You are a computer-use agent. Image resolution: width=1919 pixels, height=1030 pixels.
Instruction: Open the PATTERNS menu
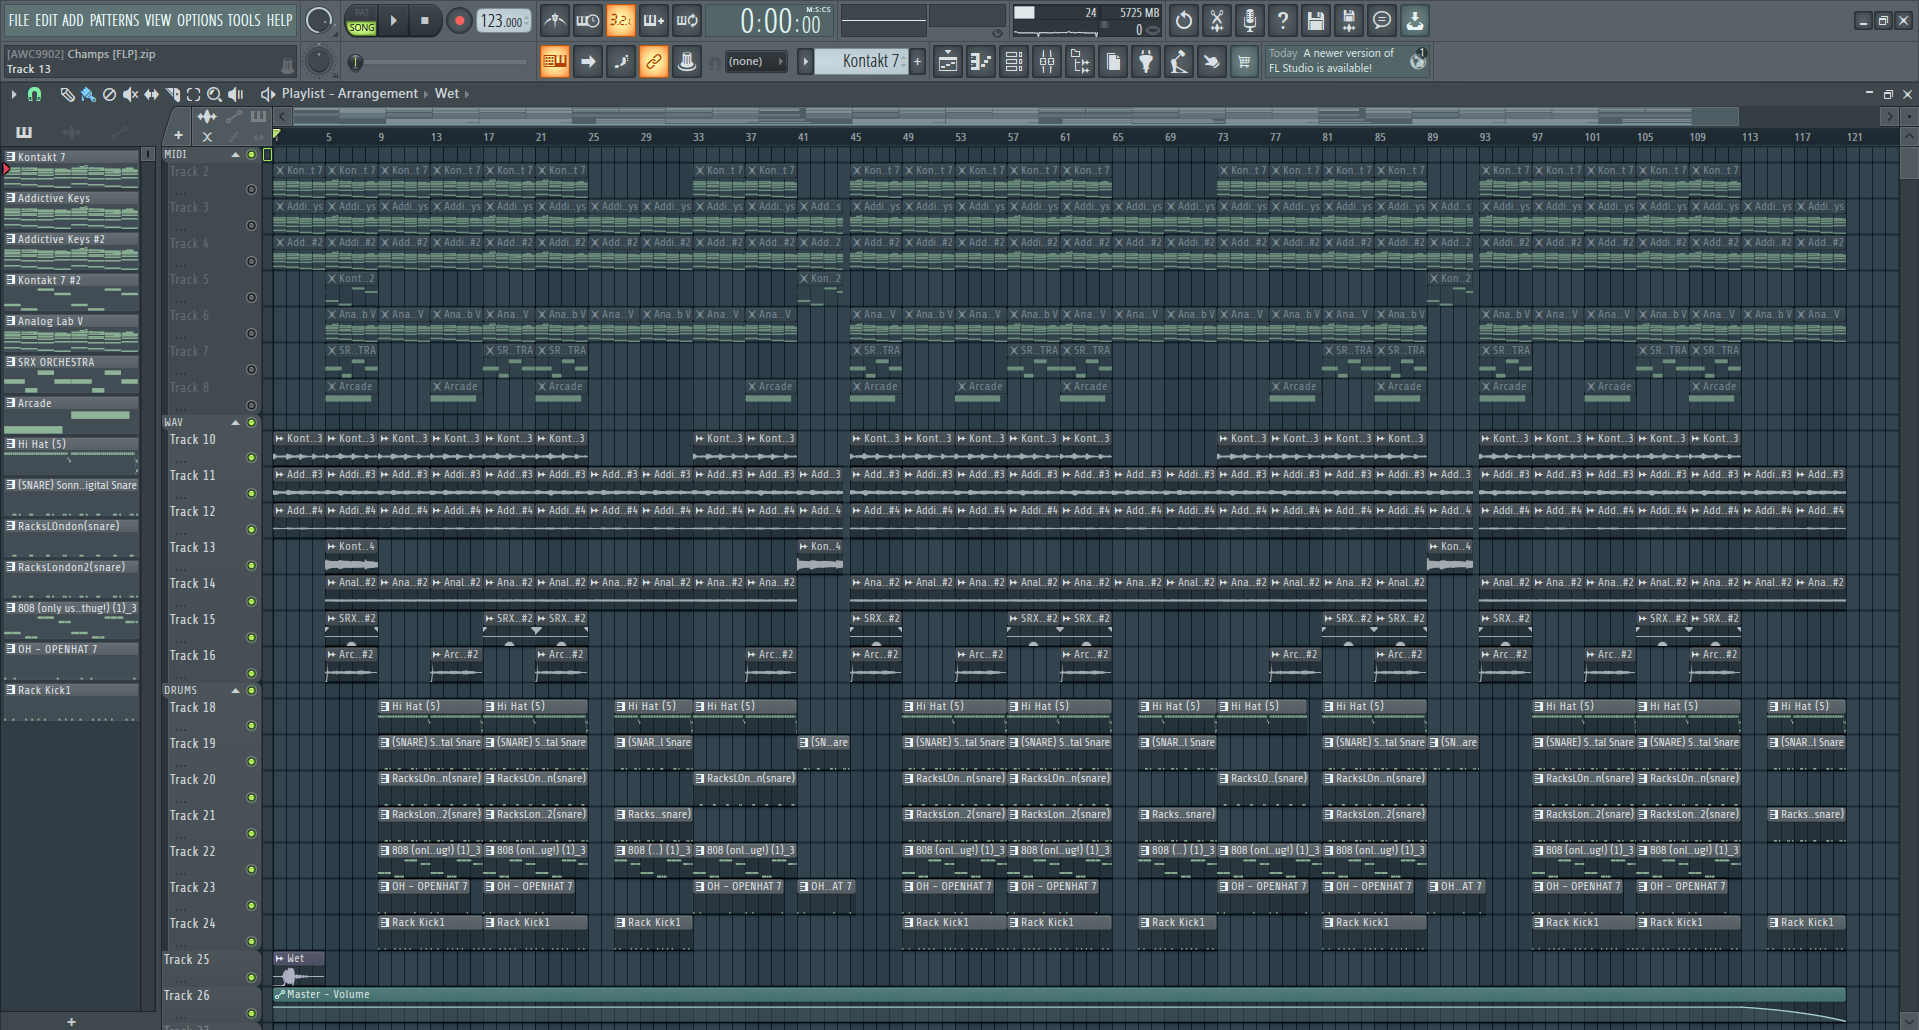tap(114, 20)
